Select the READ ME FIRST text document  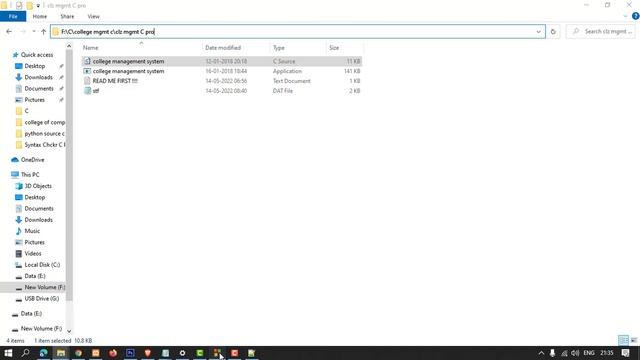coord(222,81)
